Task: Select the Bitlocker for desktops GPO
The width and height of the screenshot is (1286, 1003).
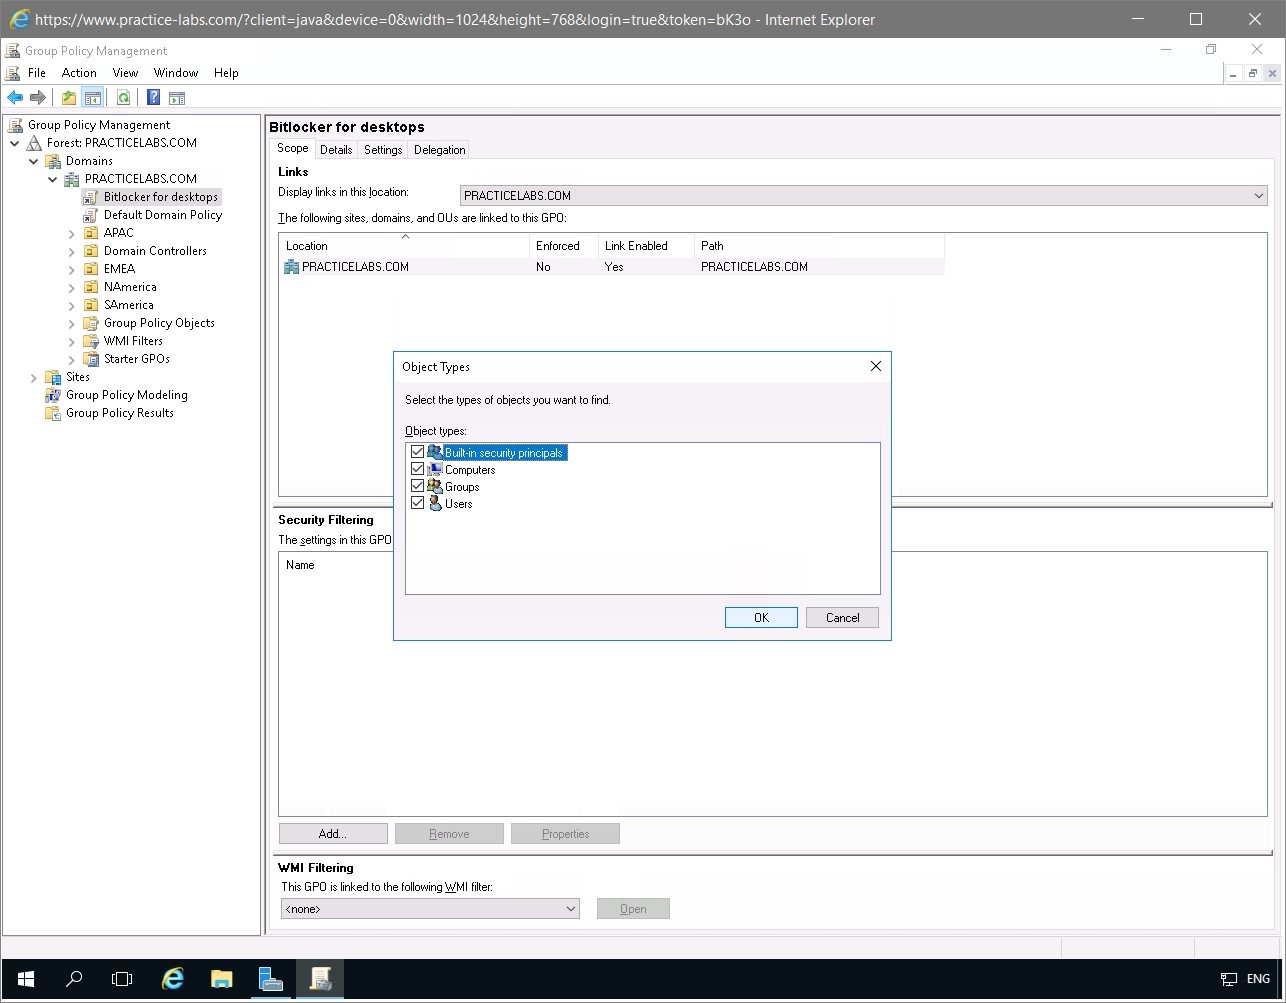Action: coord(159,196)
